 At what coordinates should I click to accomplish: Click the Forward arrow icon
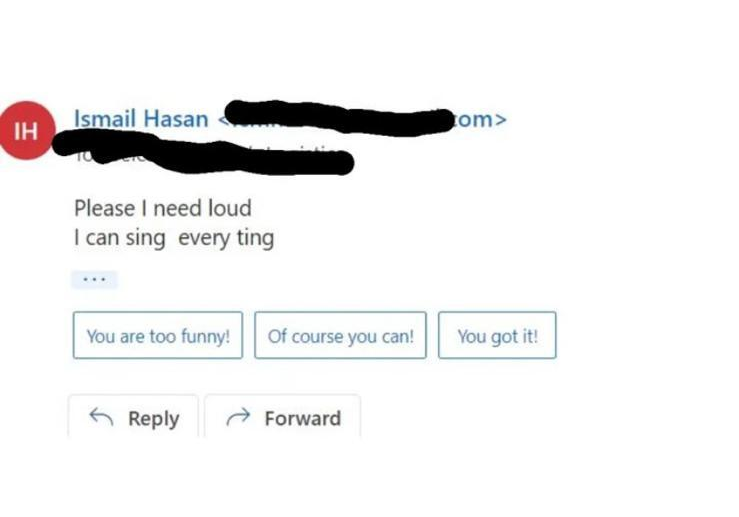click(238, 417)
